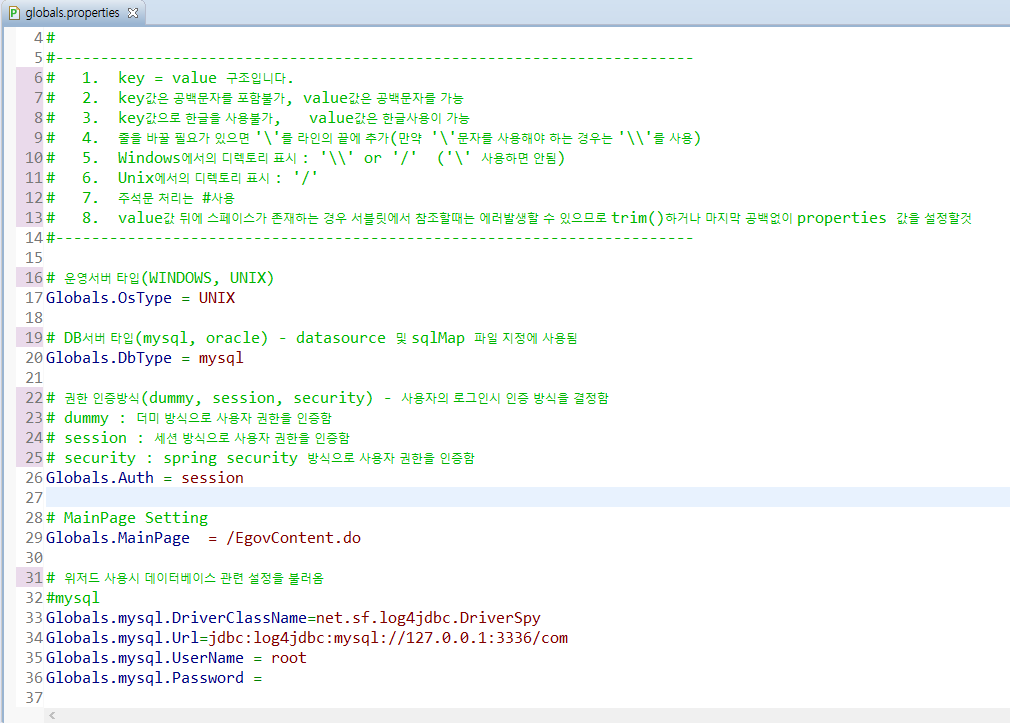Viewport: 1010px width, 723px height.
Task: Place cursor after Globals.mysql.Password equals sign
Action: point(264,678)
